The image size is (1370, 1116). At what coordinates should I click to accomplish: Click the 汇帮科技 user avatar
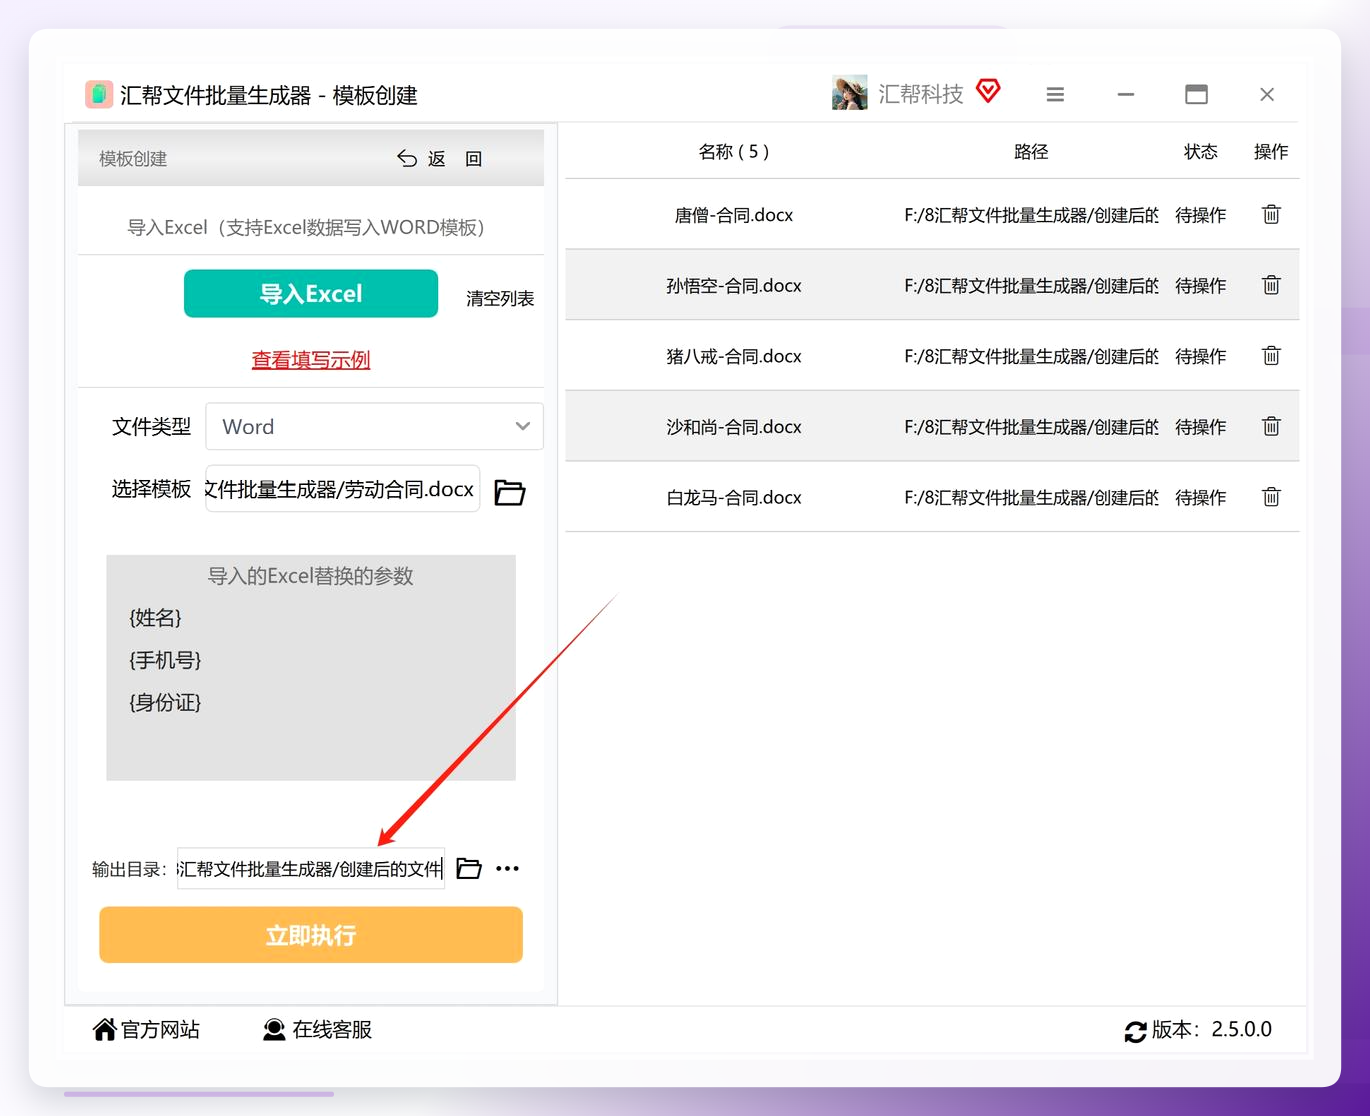click(849, 93)
